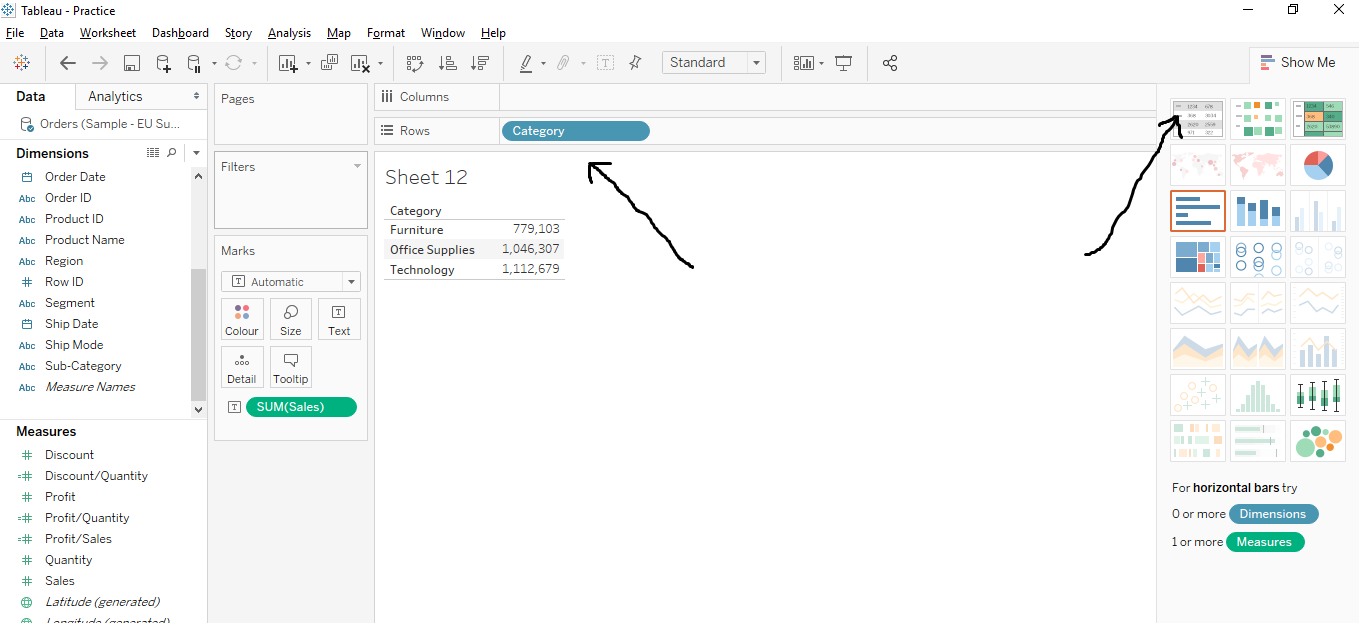Open the Marks type dropdown showing Automatic
The image size is (1359, 623).
coord(349,281)
